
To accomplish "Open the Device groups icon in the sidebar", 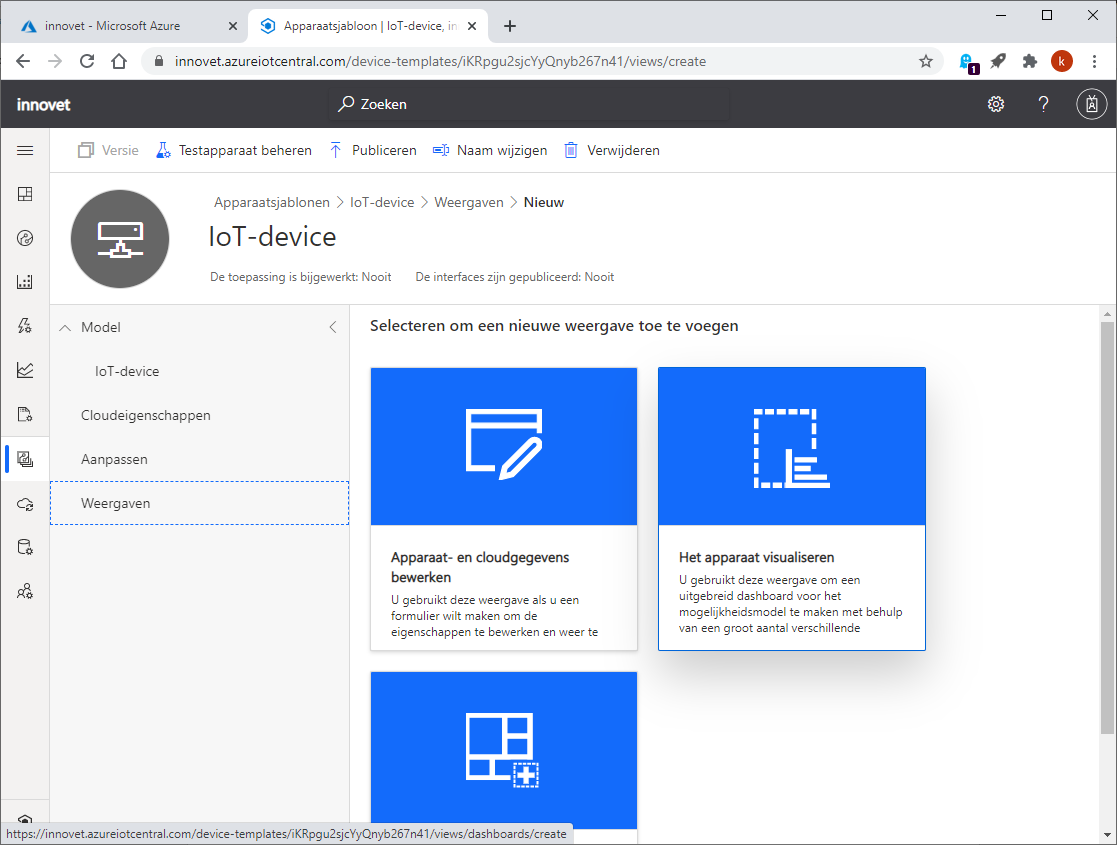I will point(25,282).
